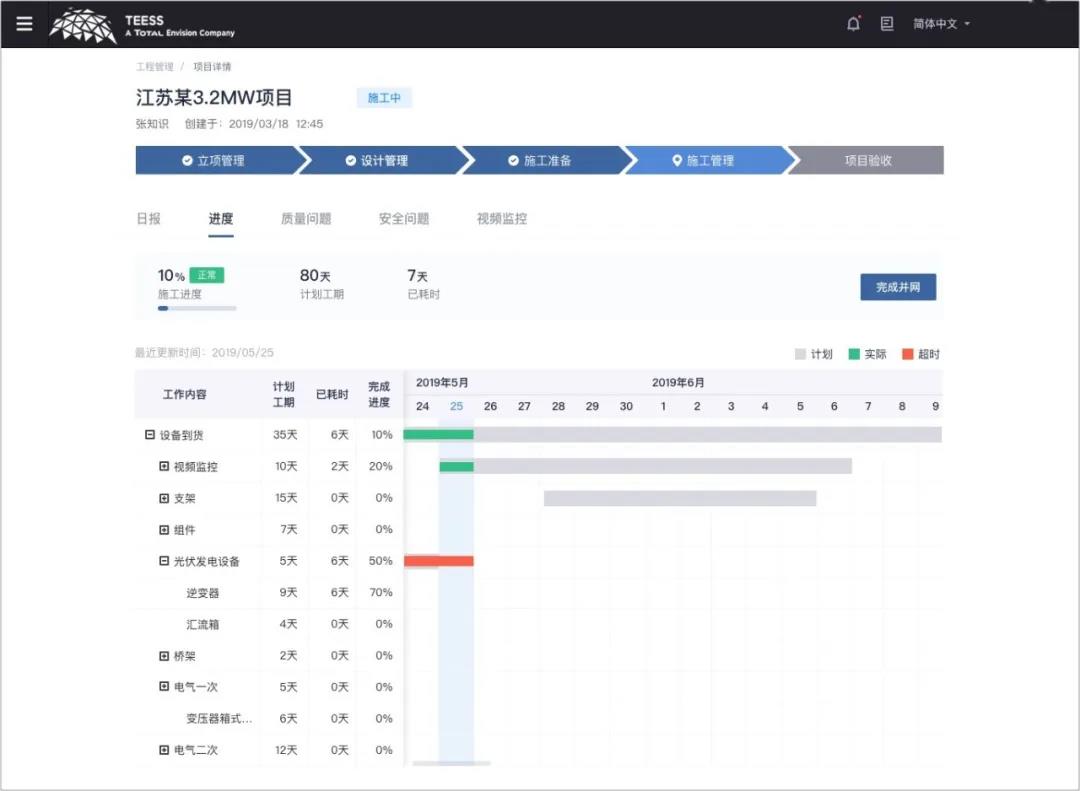Click the 施工准备 stage step
Screen dimensions: 1080x791
(x=540, y=160)
